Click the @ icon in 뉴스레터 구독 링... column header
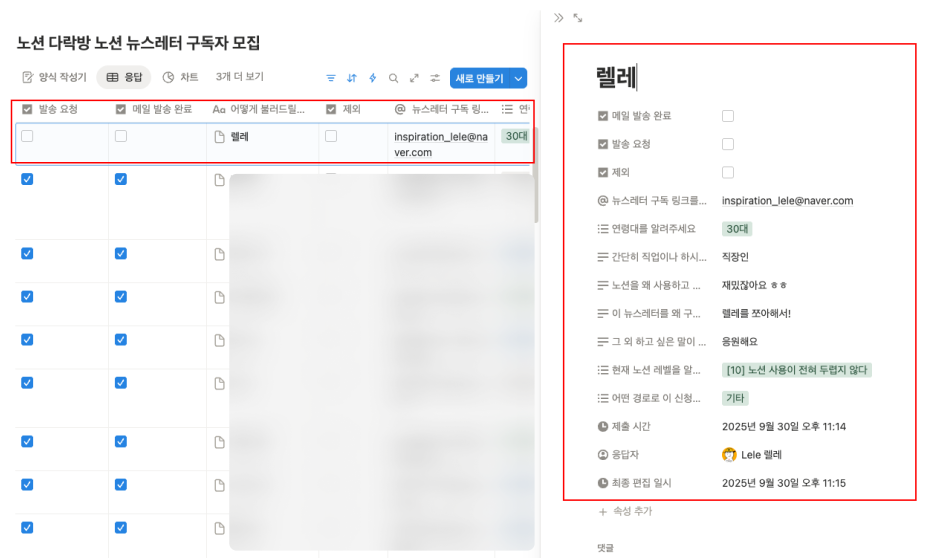Image resolution: width=934 pixels, height=558 pixels. point(400,110)
